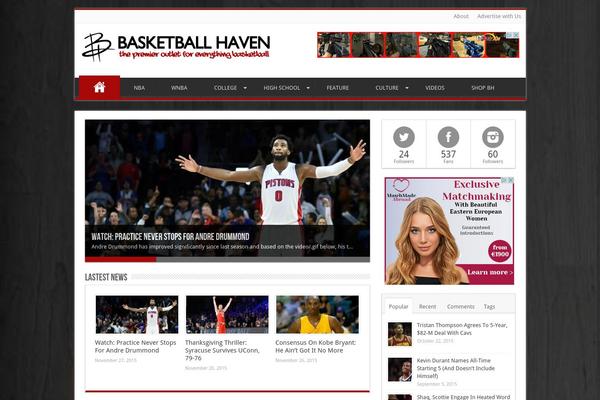600x400 pixels.
Task: Open the College section
Action: click(225, 88)
